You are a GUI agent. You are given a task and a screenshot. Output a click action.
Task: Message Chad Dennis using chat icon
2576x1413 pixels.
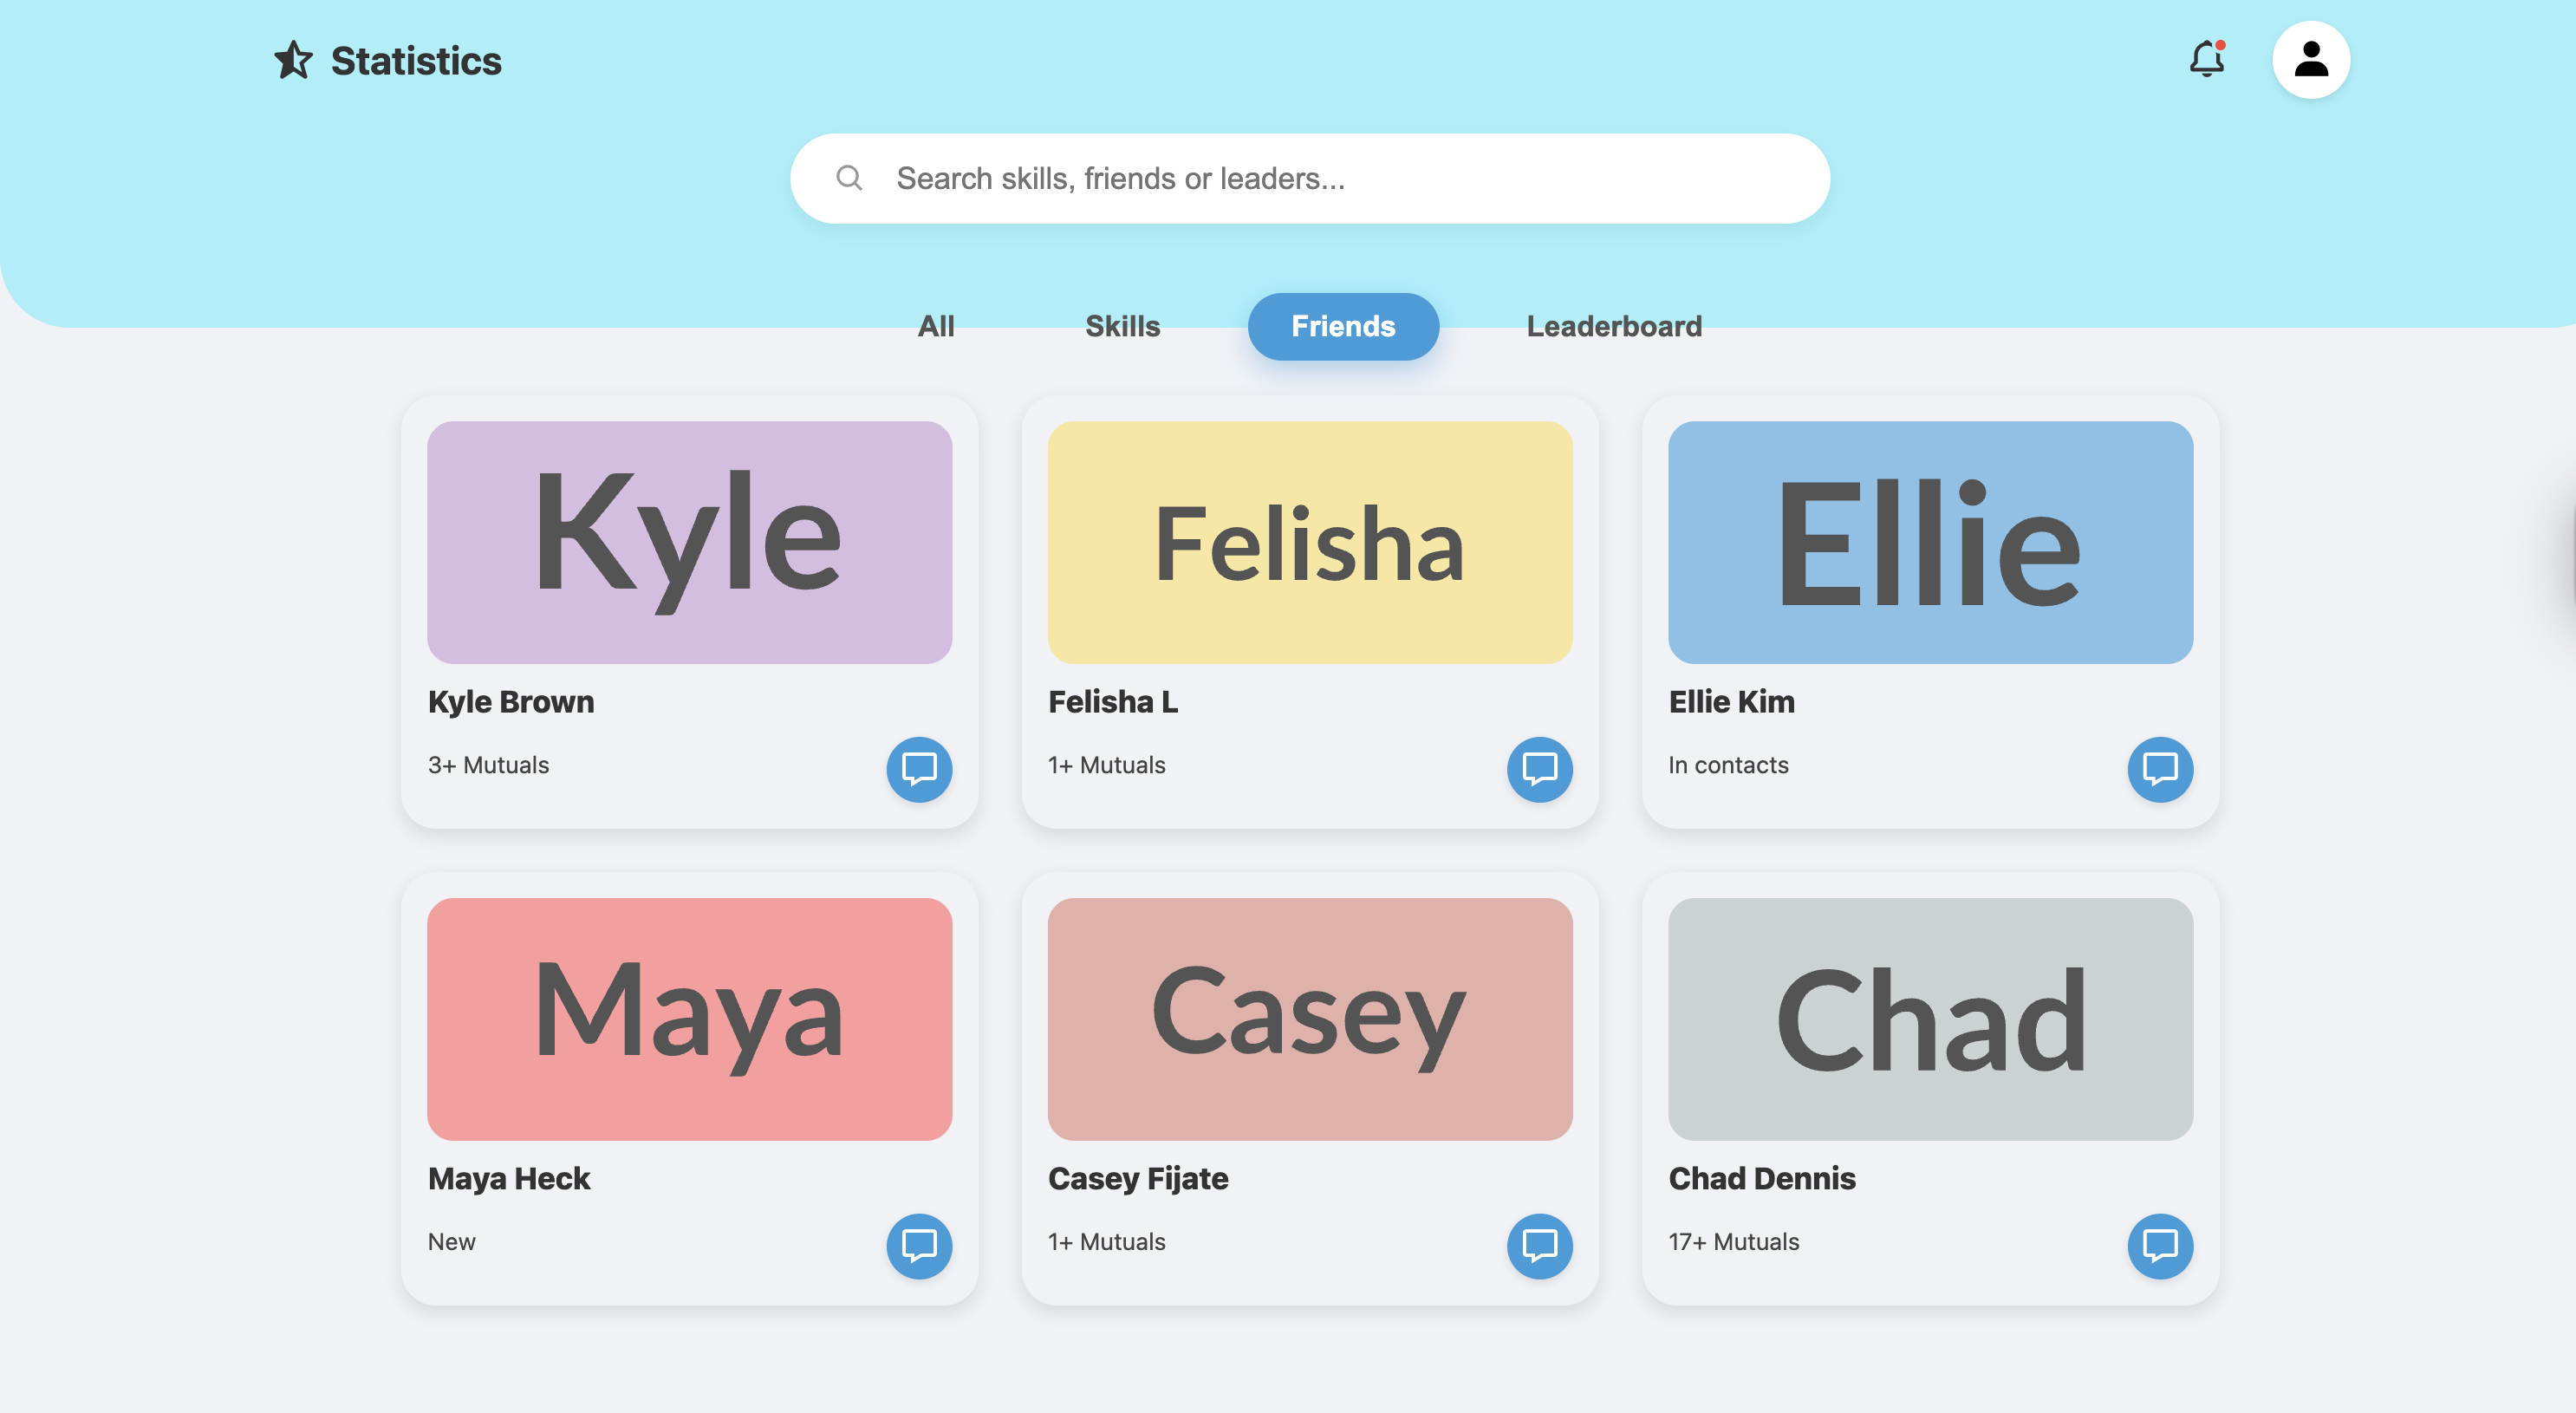tap(2159, 1245)
